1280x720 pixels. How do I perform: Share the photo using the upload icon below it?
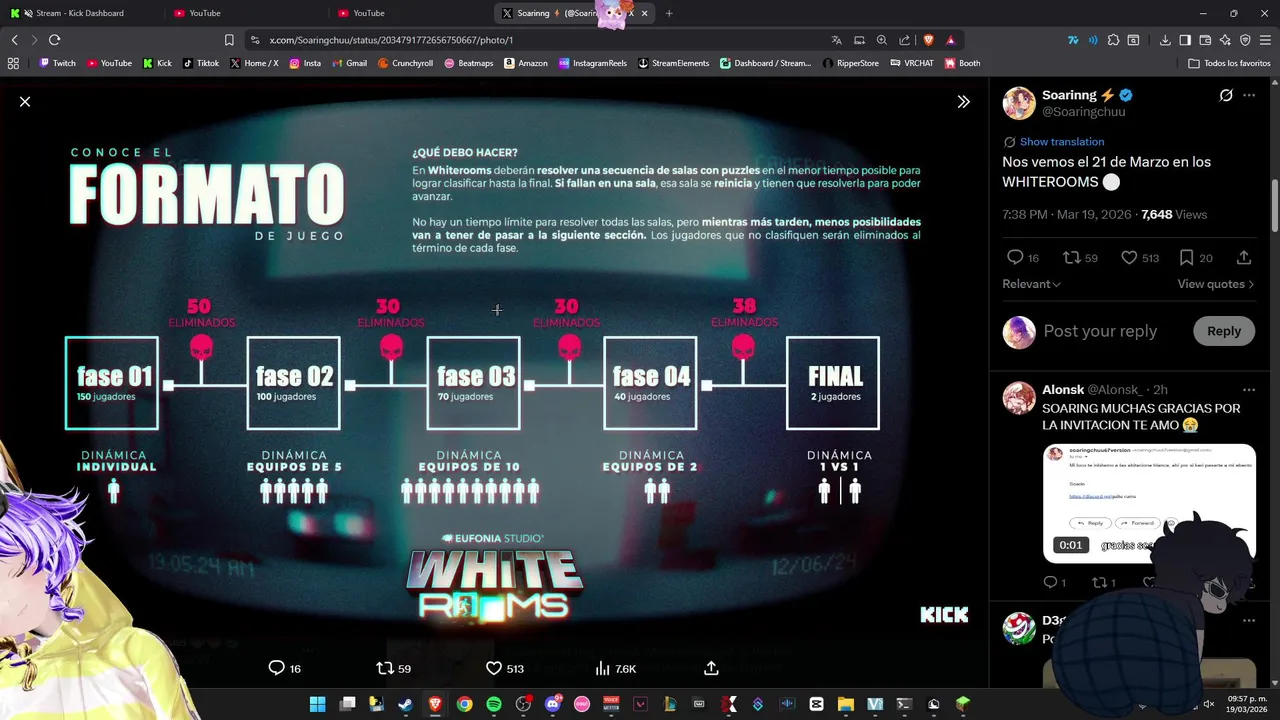[711, 668]
